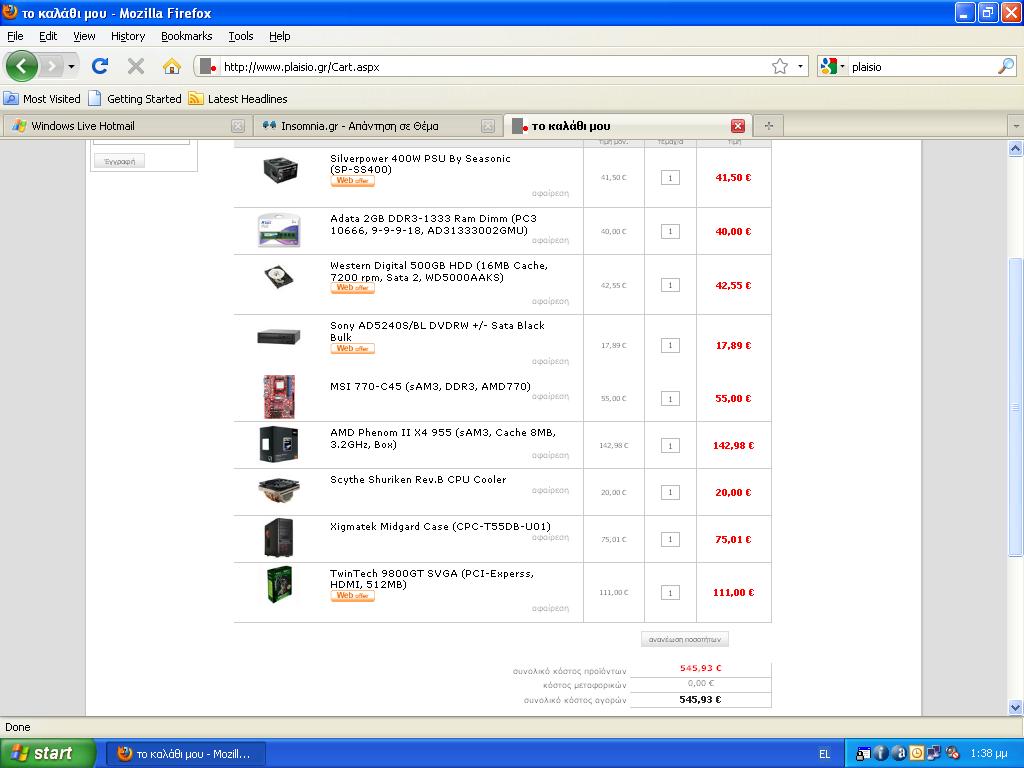The width and height of the screenshot is (1024, 768).
Task: Open the Edit menu
Action: coord(48,36)
